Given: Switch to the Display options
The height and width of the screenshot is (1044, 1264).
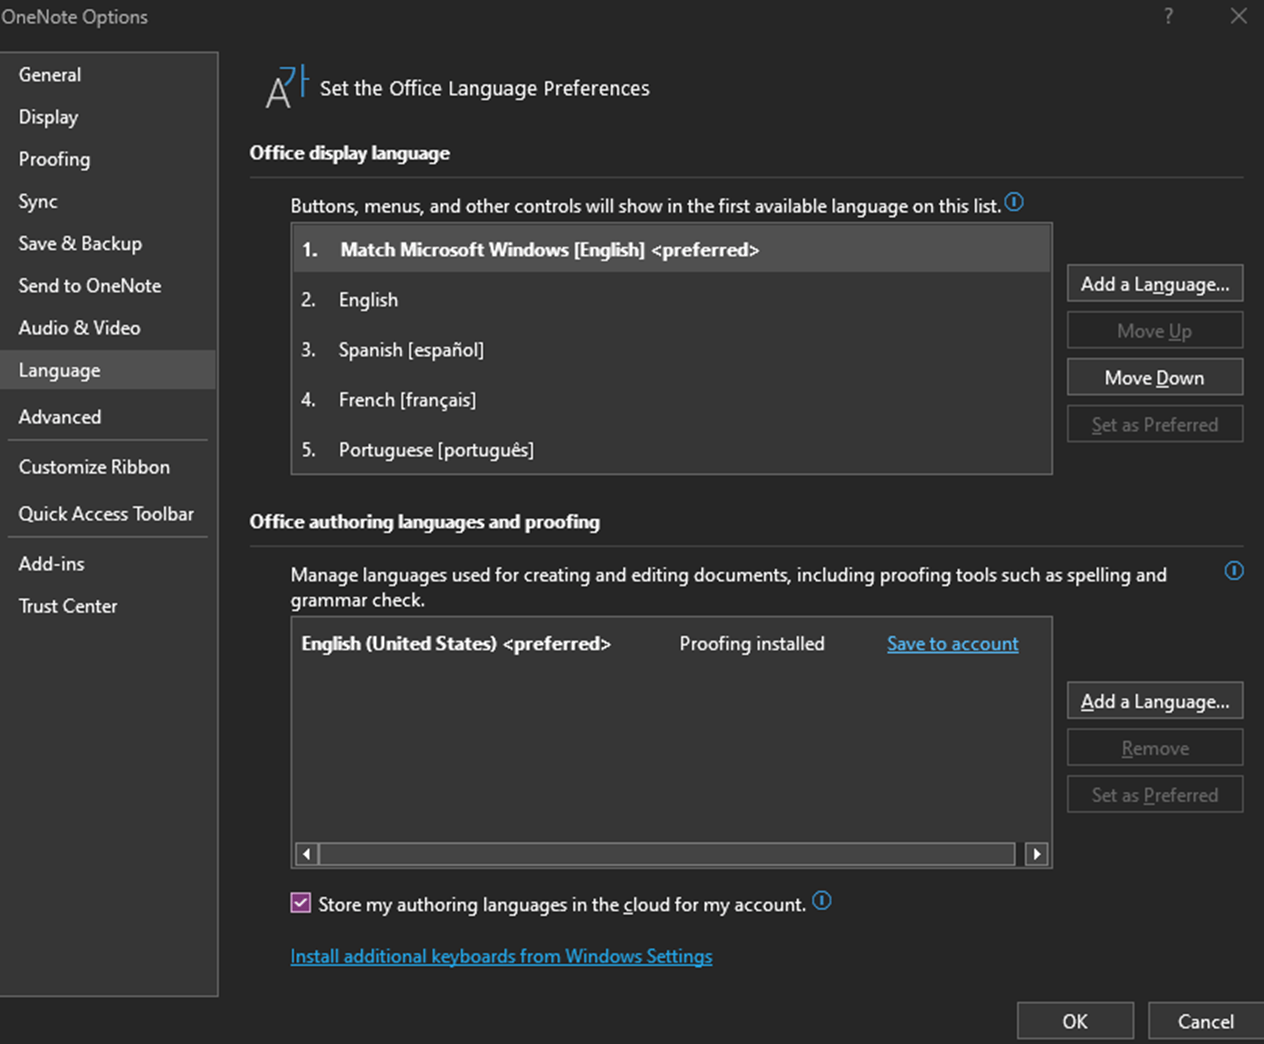Looking at the screenshot, I should (48, 117).
